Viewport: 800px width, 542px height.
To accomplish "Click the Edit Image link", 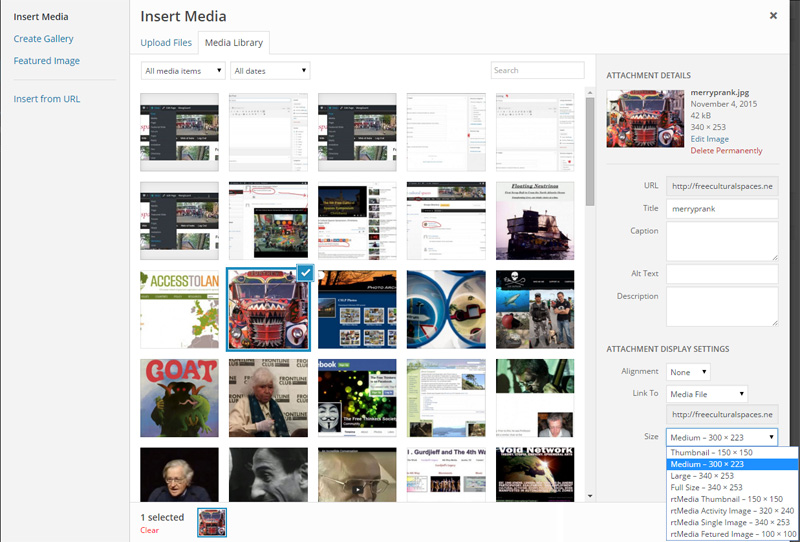I will 709,139.
